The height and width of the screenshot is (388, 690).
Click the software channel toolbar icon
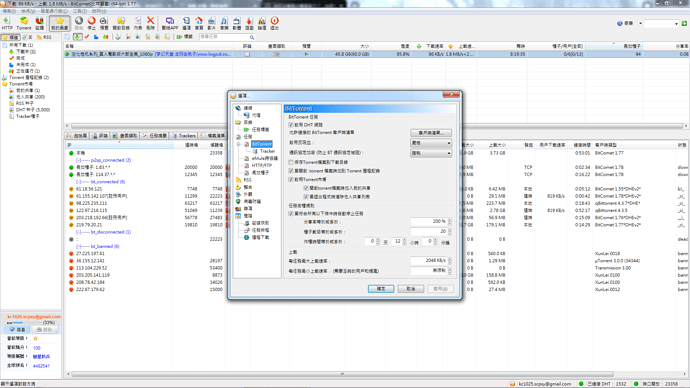click(237, 23)
